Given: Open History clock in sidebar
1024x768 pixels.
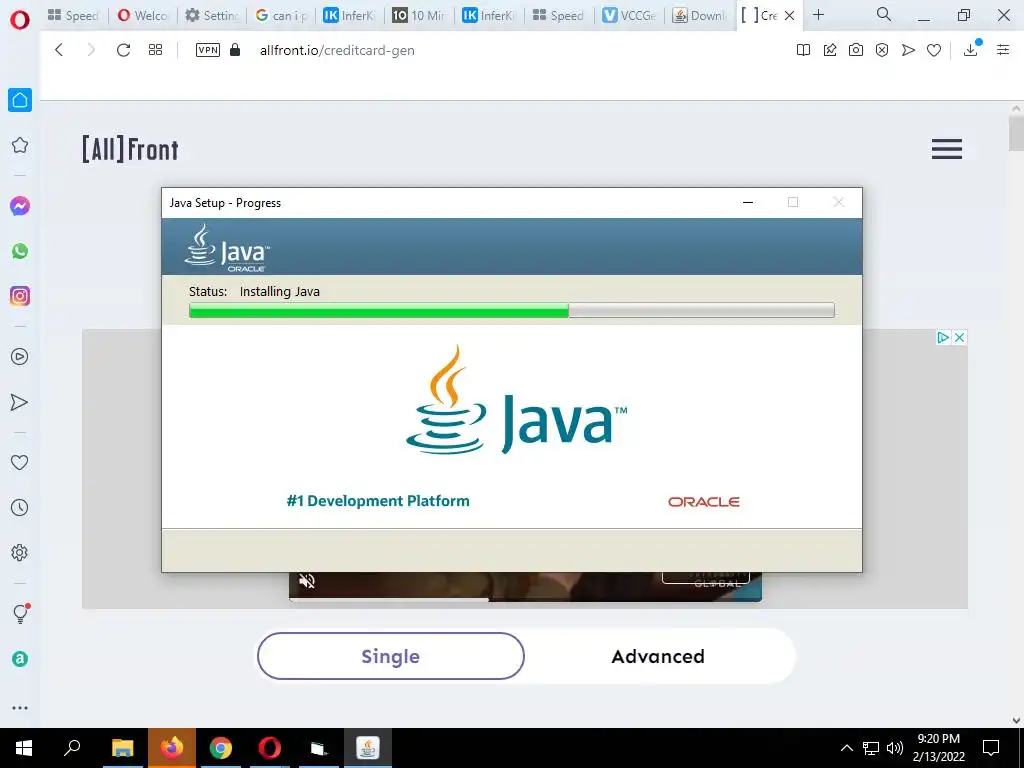Looking at the screenshot, I should point(20,507).
